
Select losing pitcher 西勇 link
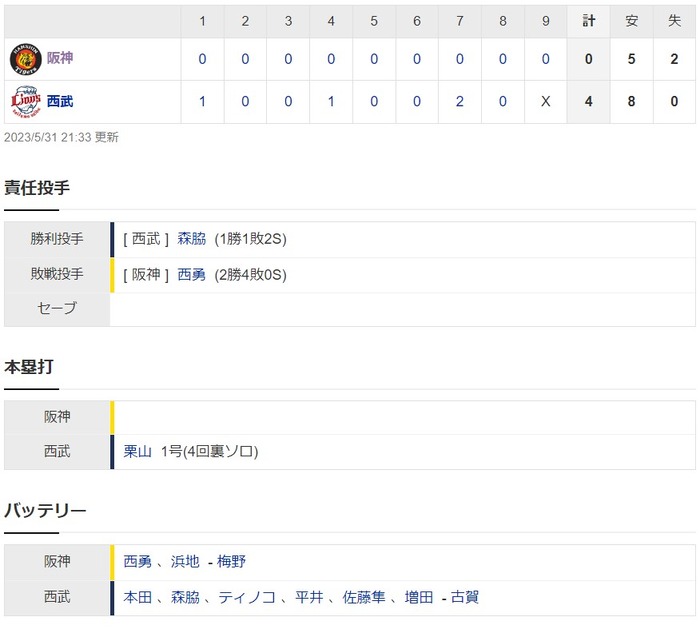click(x=192, y=275)
